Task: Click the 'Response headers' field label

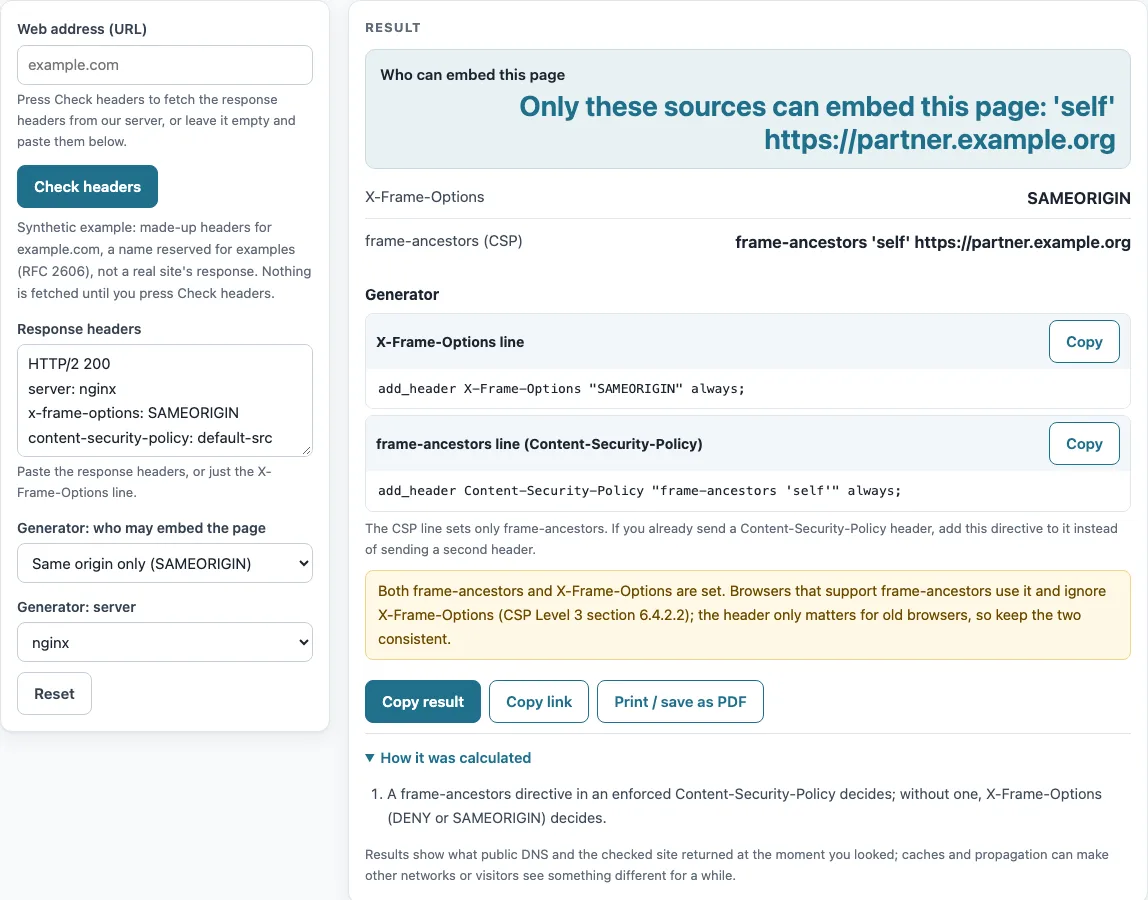Action: click(x=79, y=329)
